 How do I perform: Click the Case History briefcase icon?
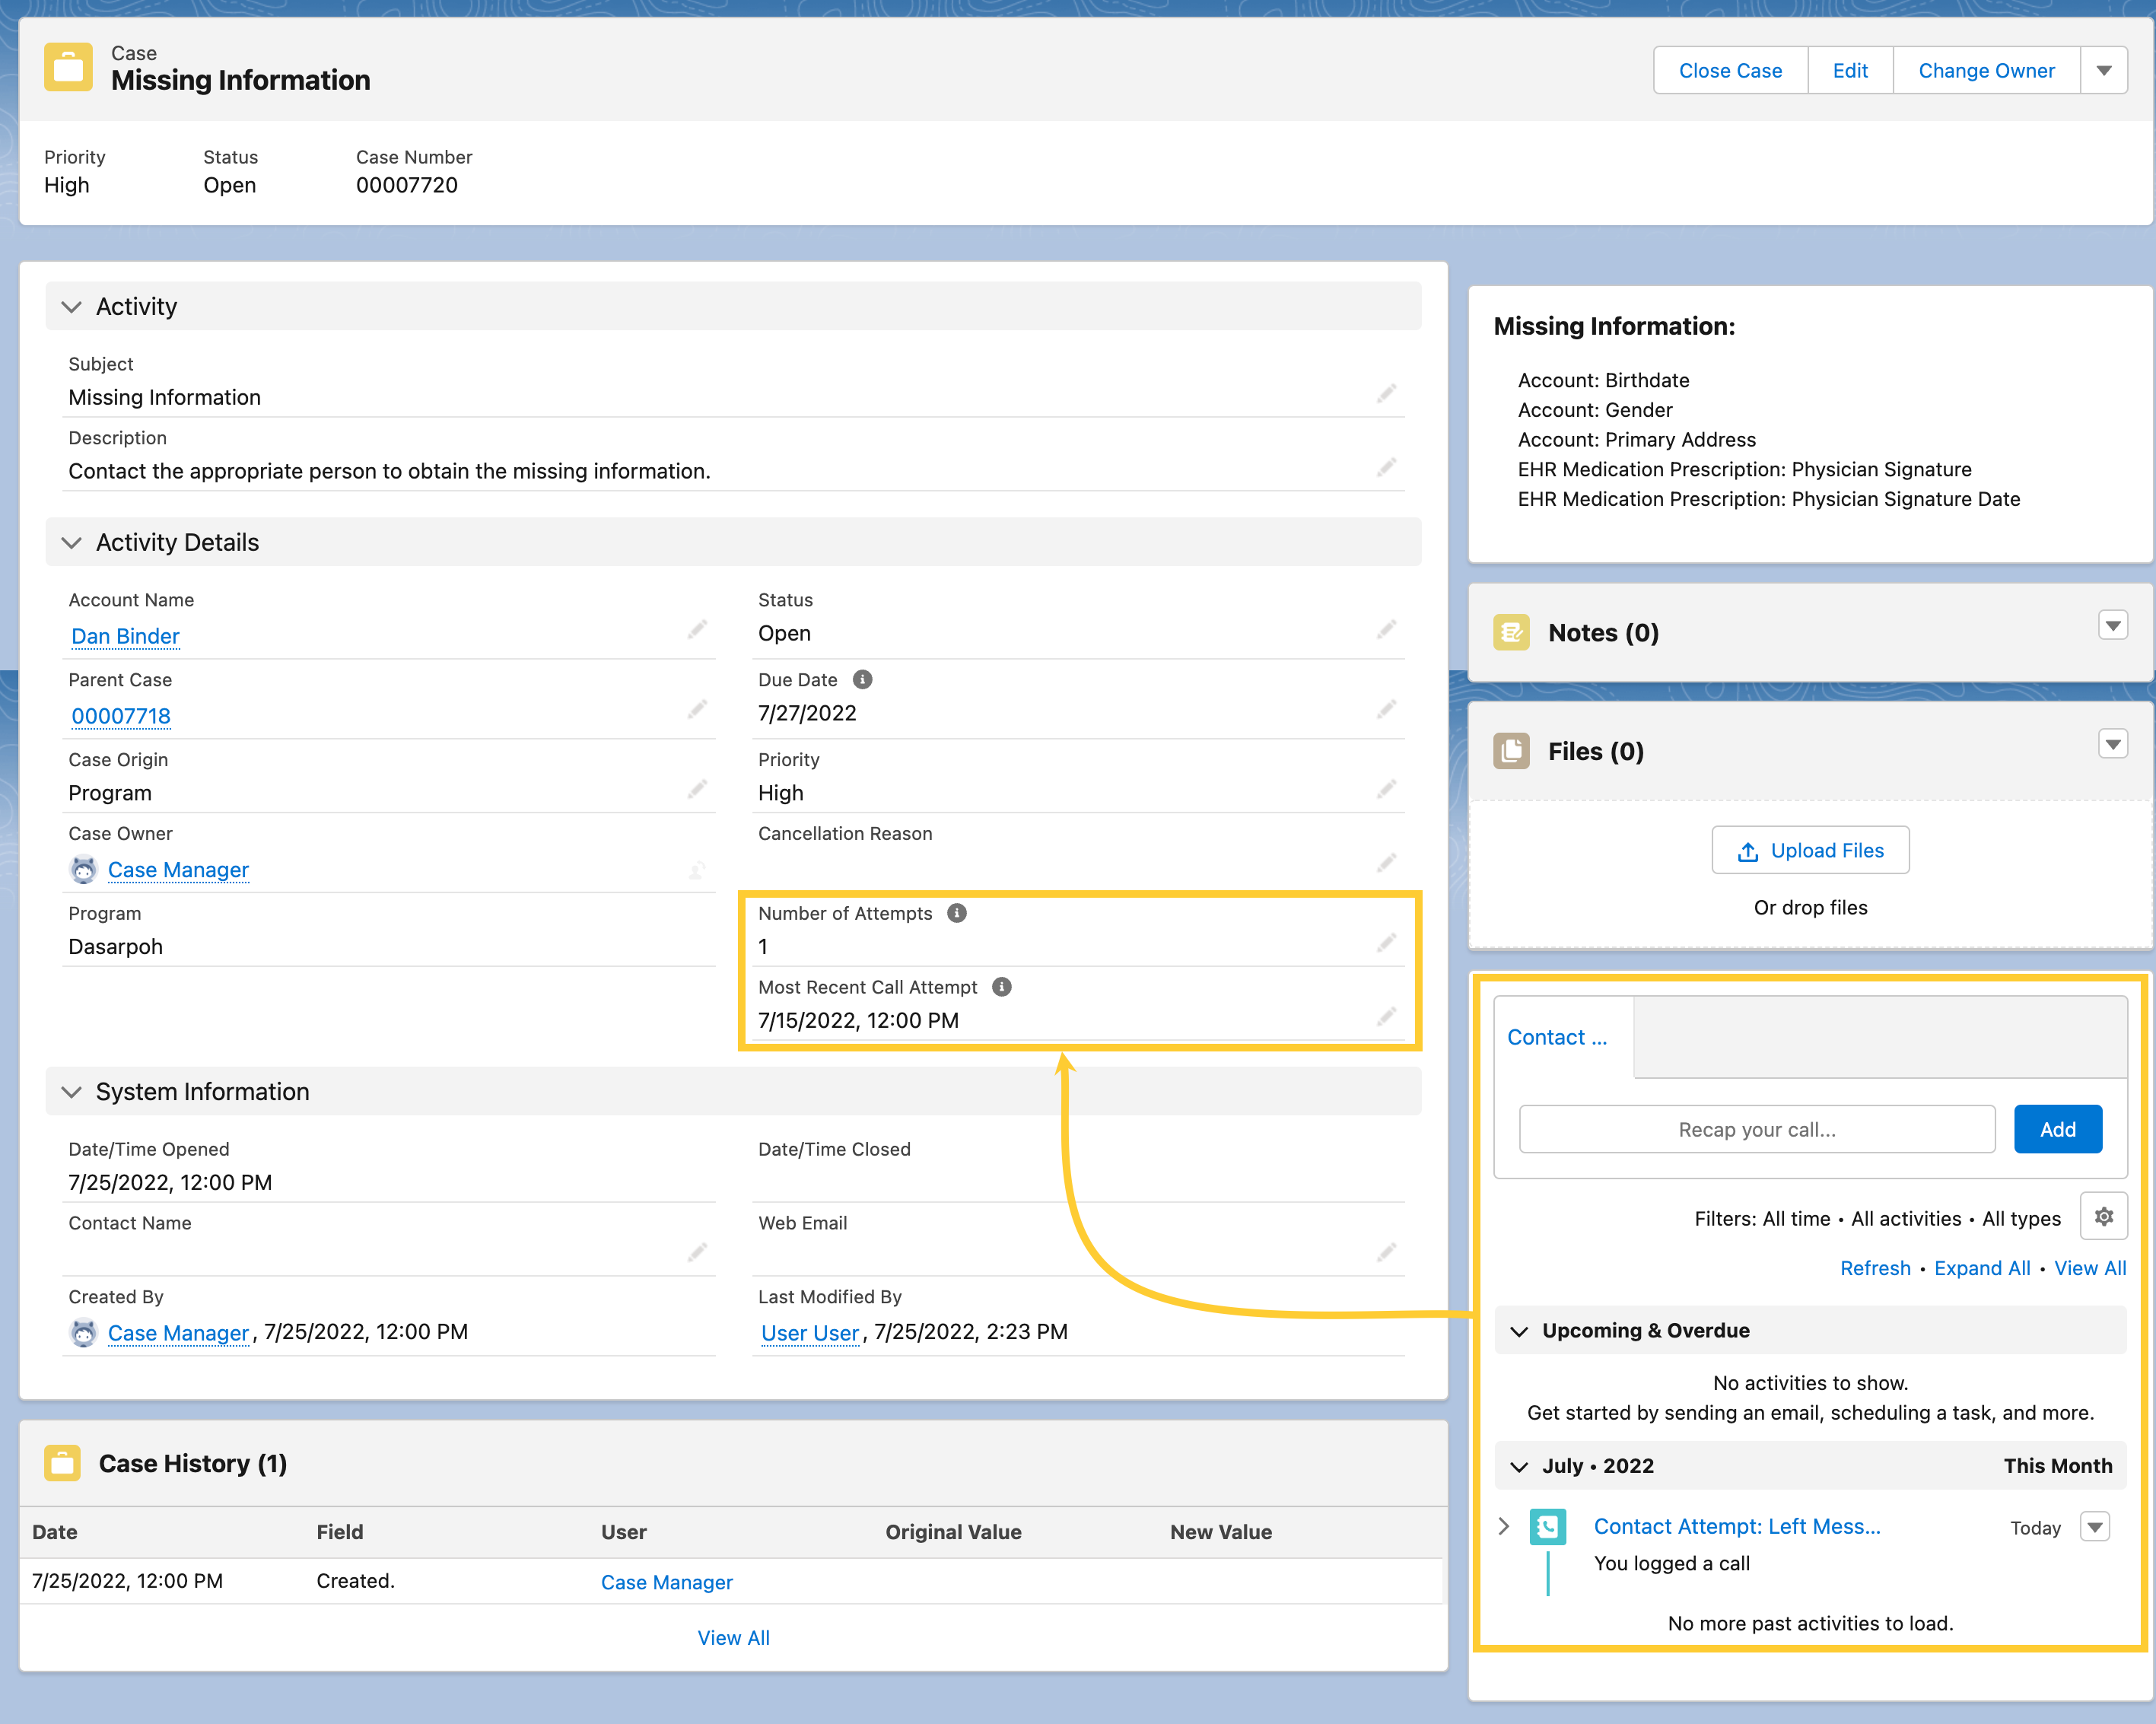coord(62,1463)
